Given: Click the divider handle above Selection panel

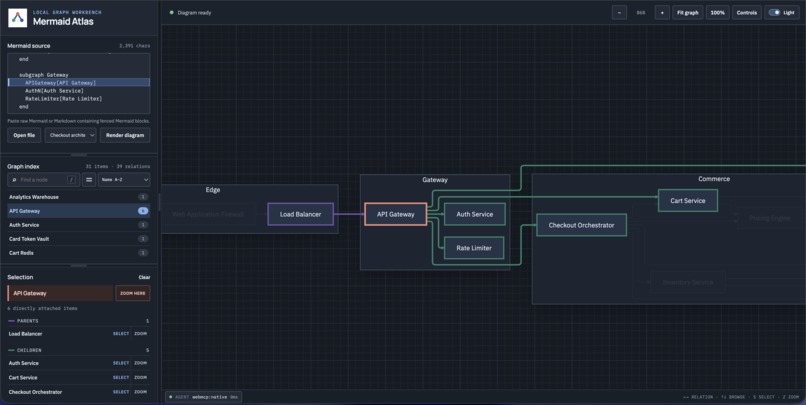Looking at the screenshot, I should coord(79,266).
